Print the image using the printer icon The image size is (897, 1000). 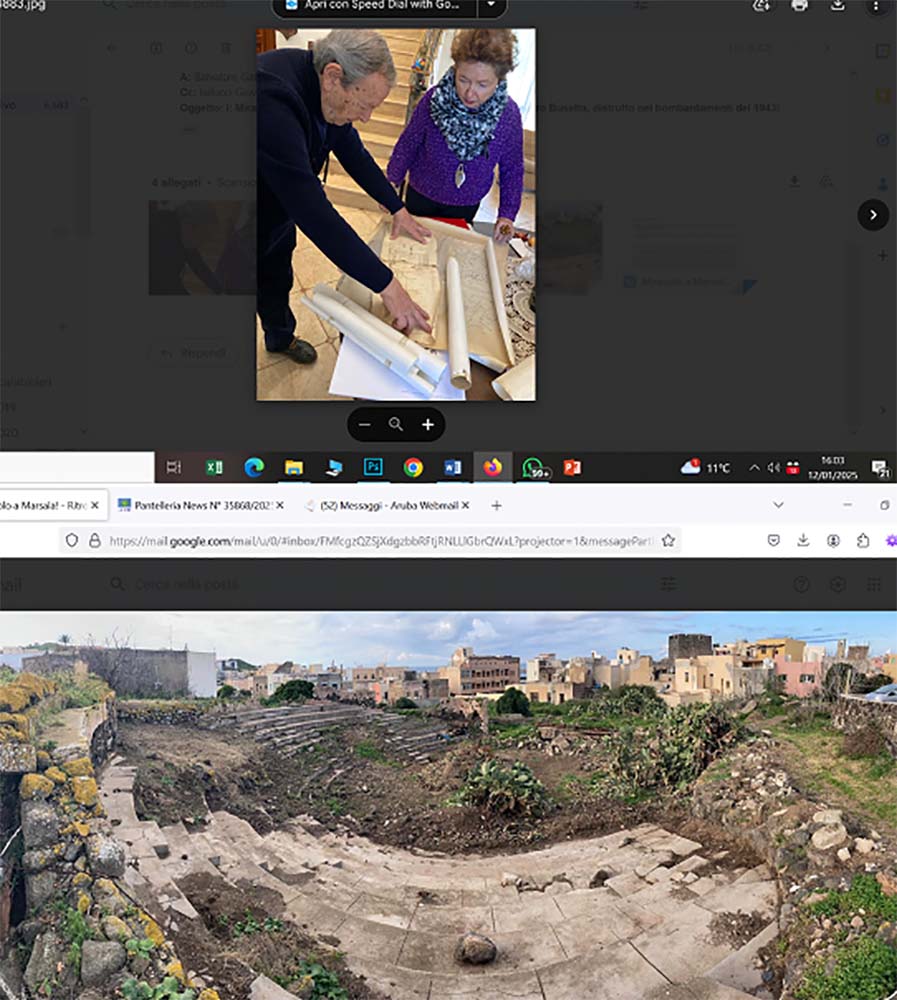pyautogui.click(x=799, y=6)
